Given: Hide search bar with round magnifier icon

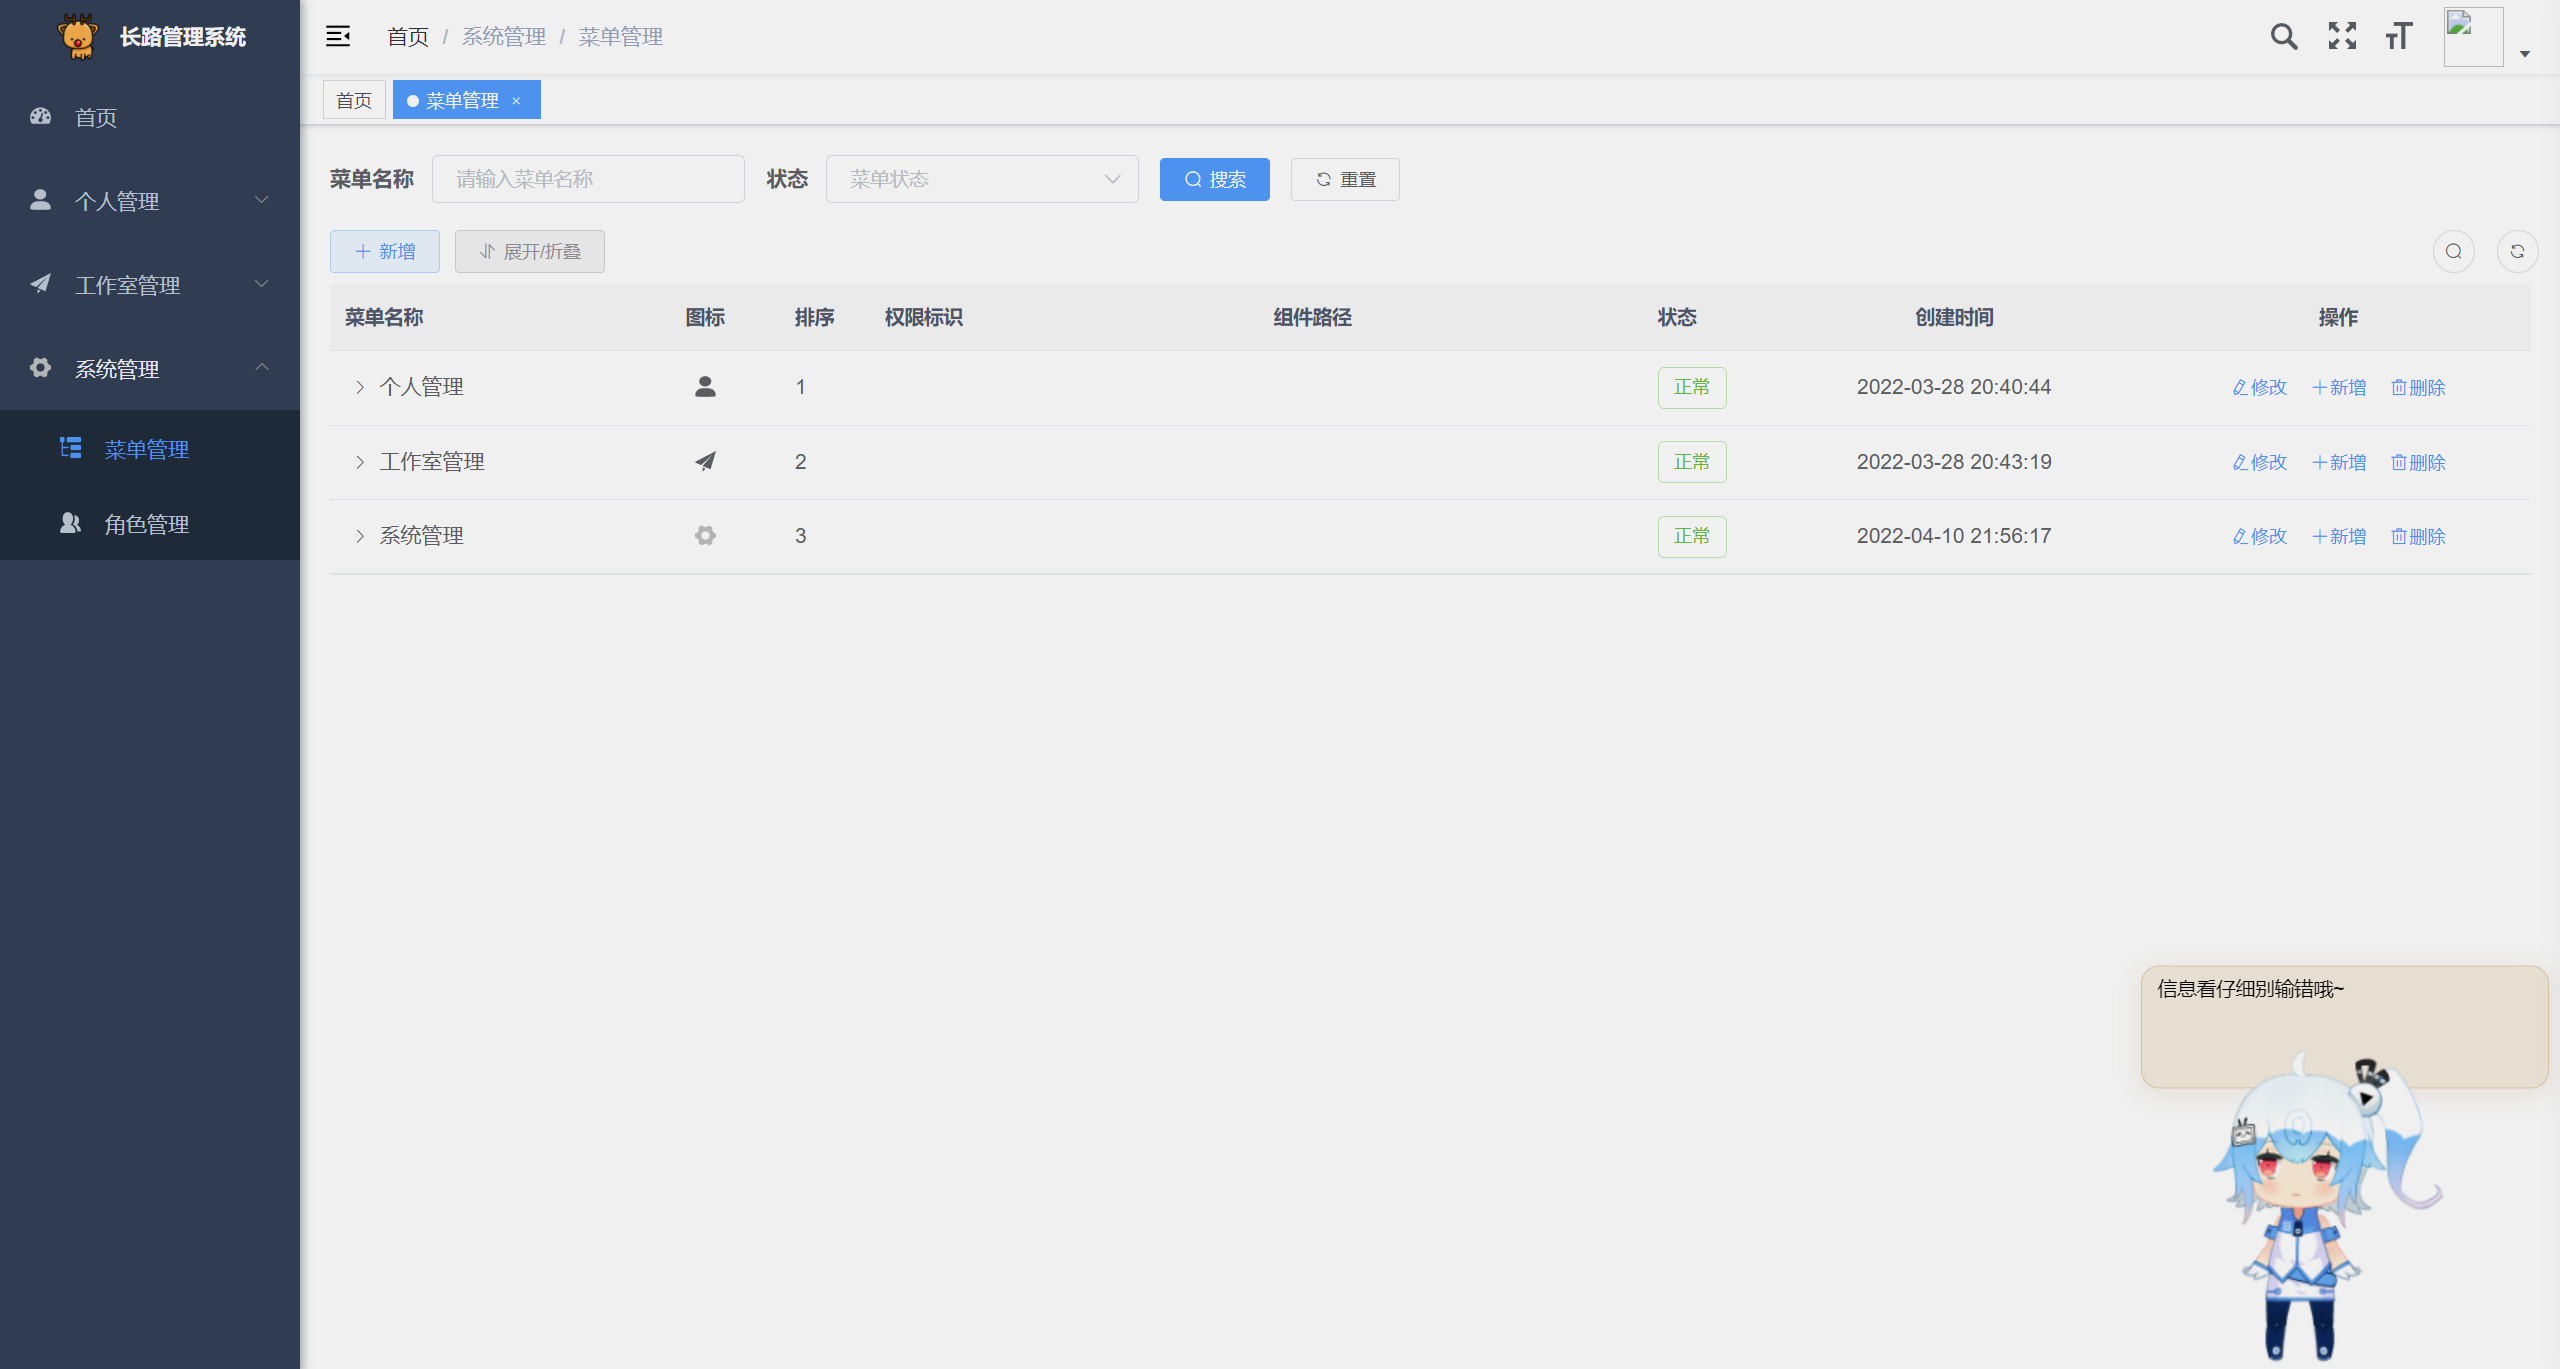Looking at the screenshot, I should click(2453, 251).
